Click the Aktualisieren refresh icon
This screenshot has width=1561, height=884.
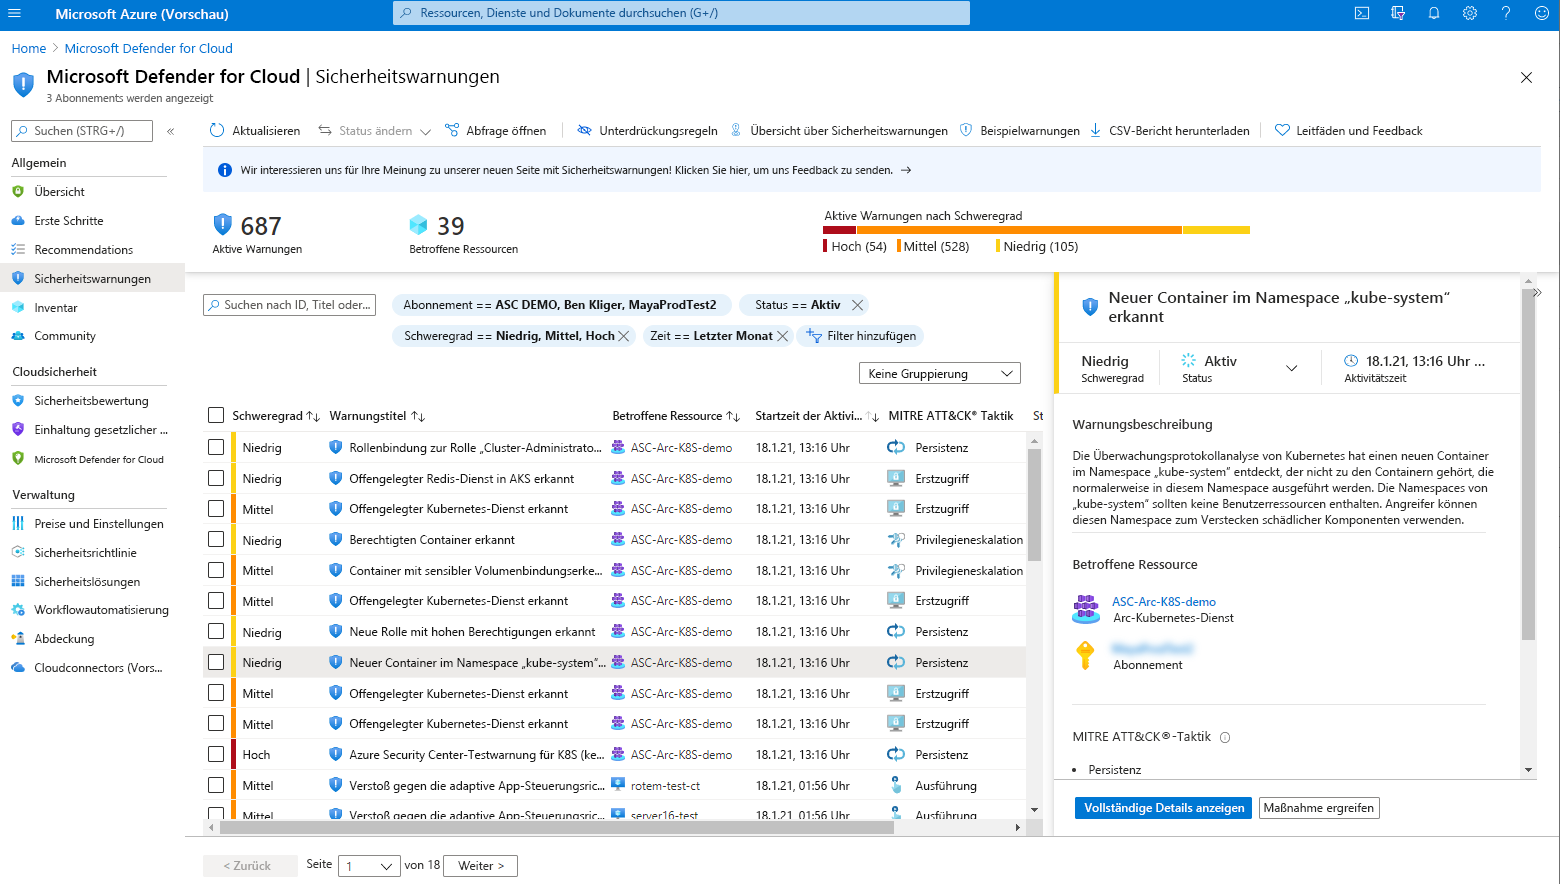coord(217,130)
